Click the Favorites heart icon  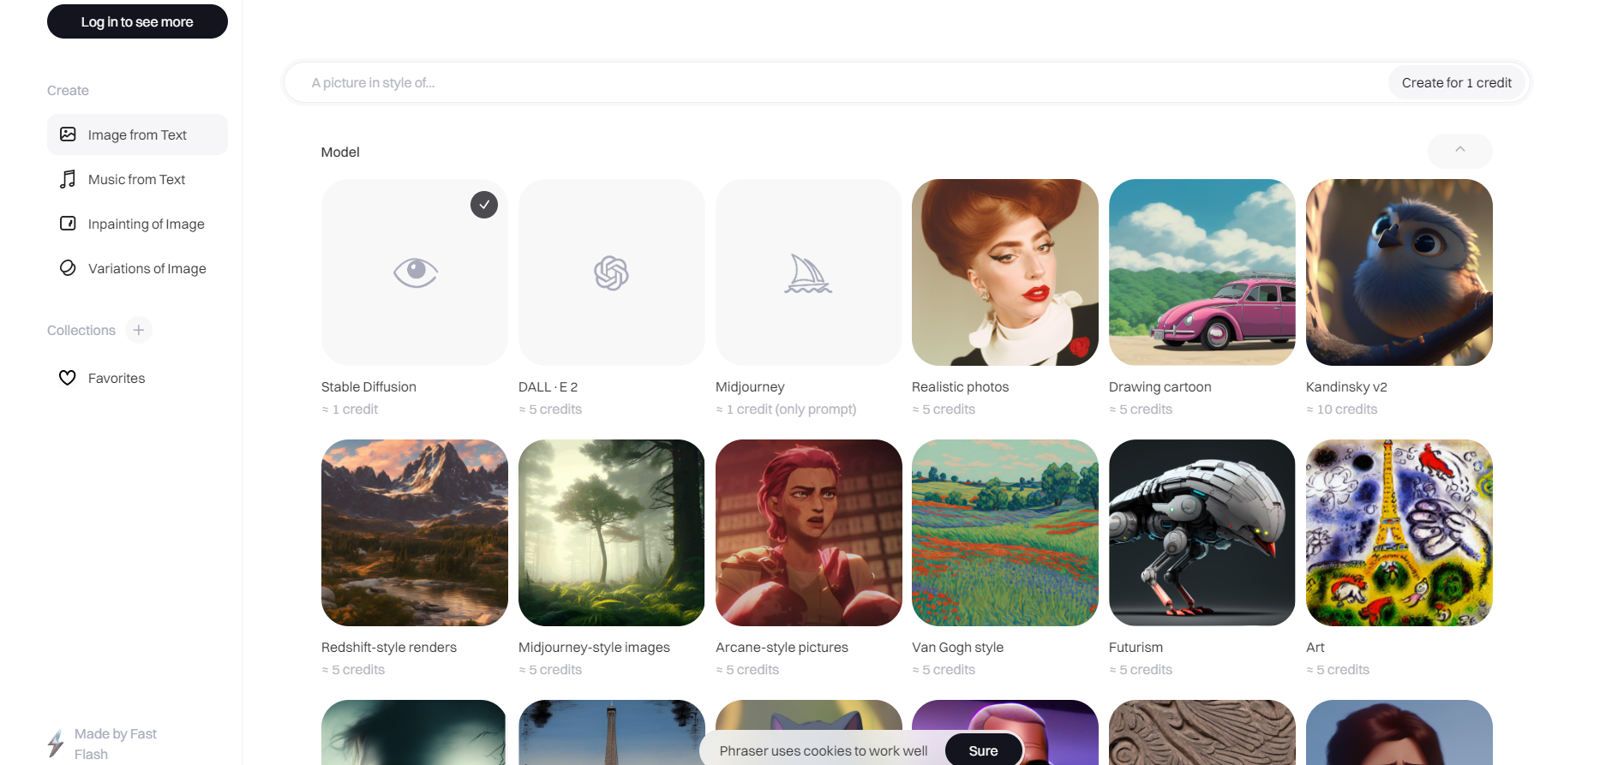pyautogui.click(x=67, y=378)
